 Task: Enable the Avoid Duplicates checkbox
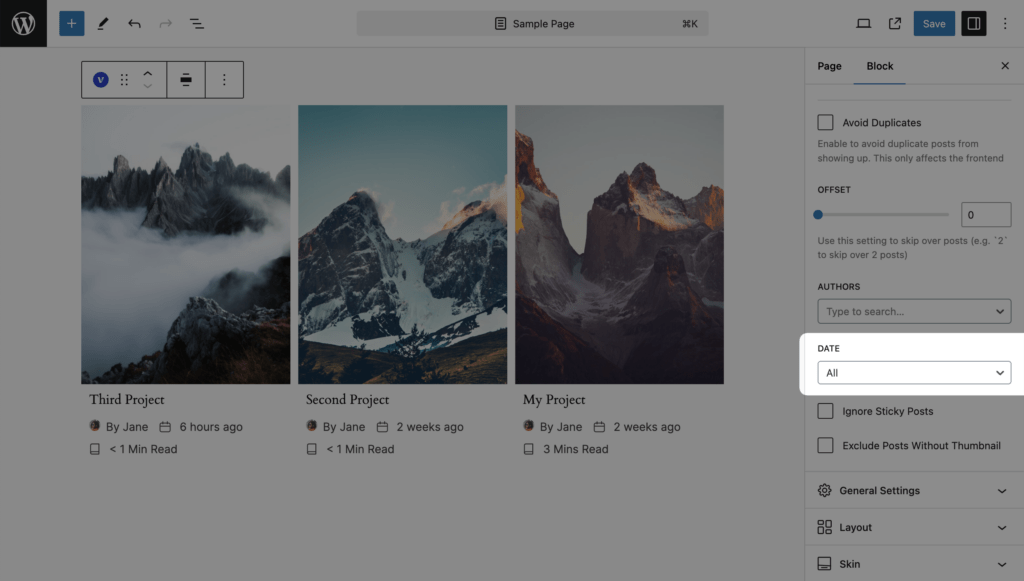pyautogui.click(x=825, y=123)
